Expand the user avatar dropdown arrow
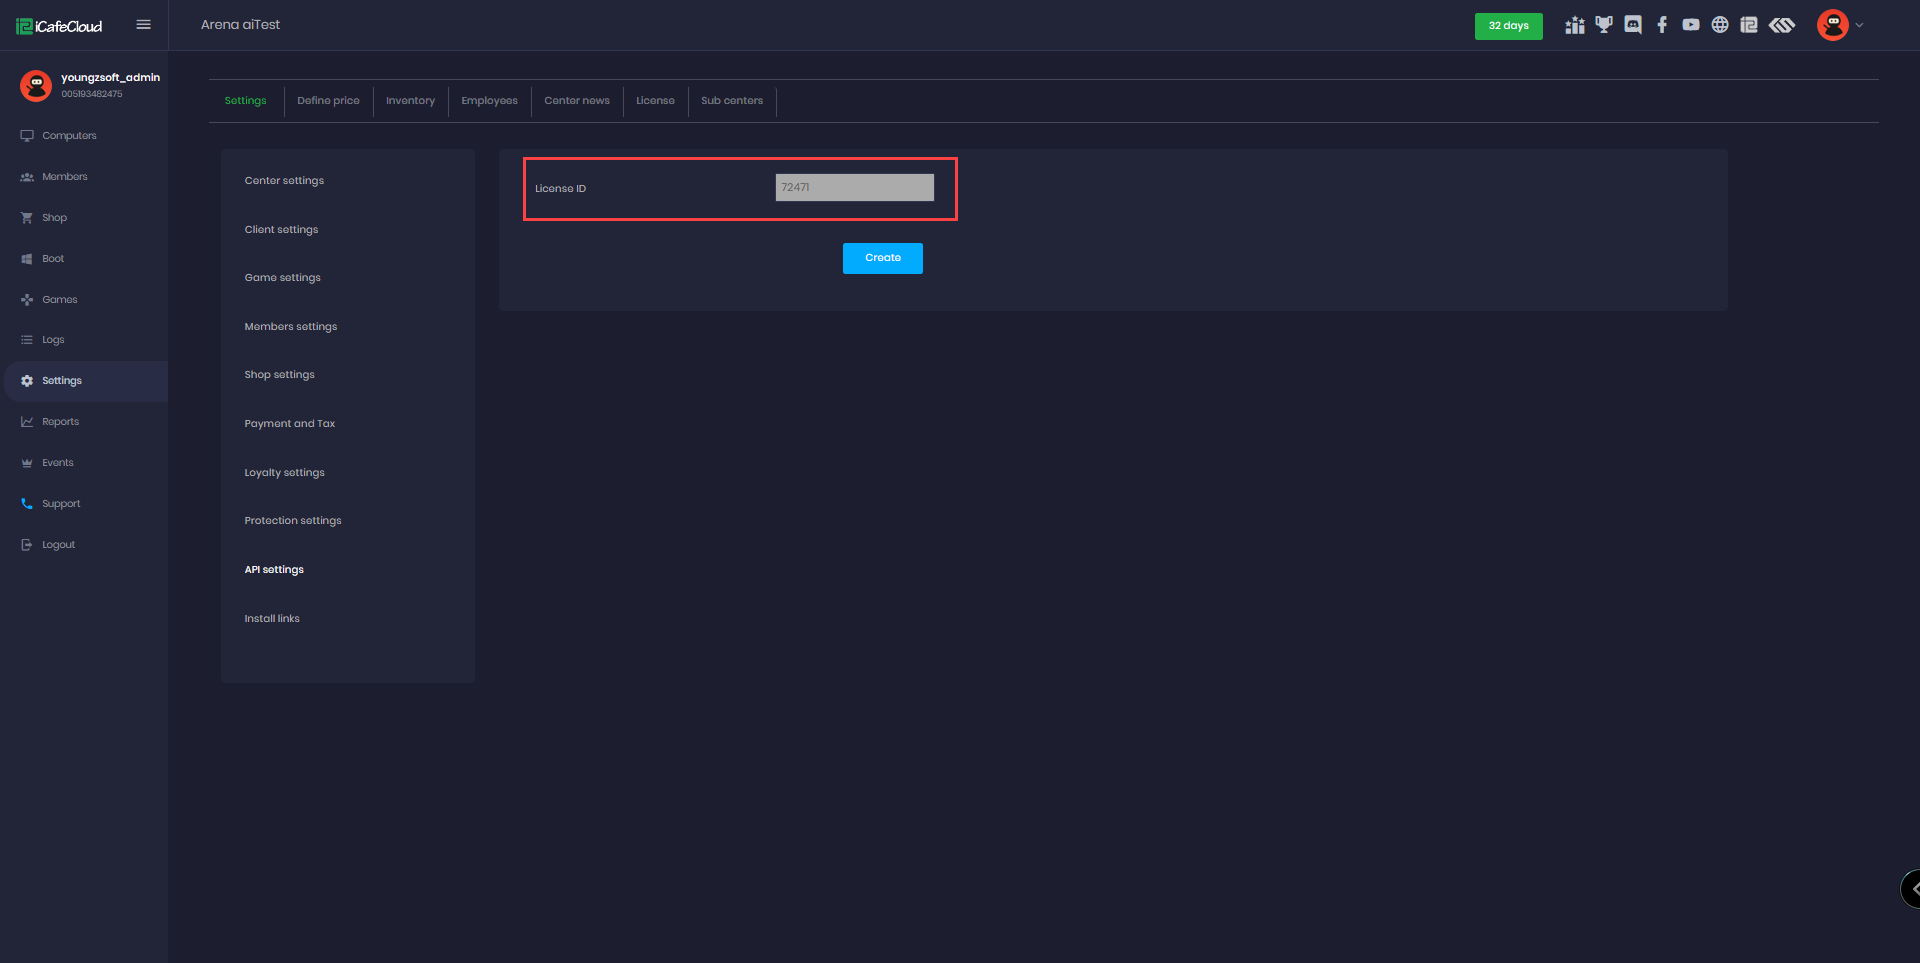Viewport: 1920px width, 963px height. click(1859, 26)
